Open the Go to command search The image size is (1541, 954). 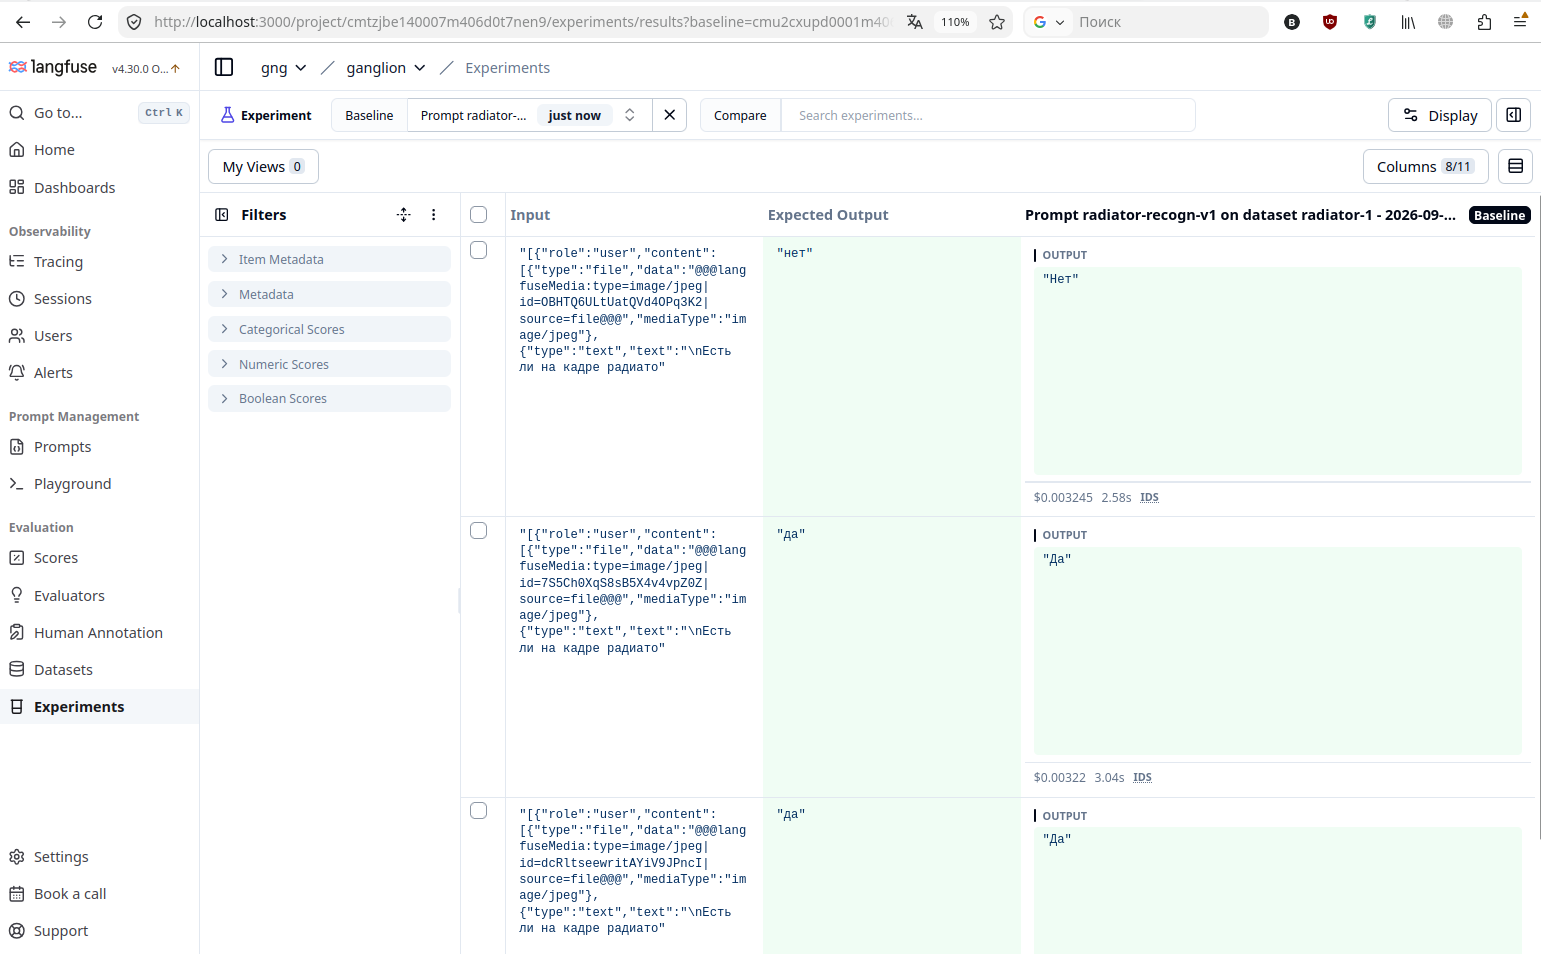click(x=99, y=113)
